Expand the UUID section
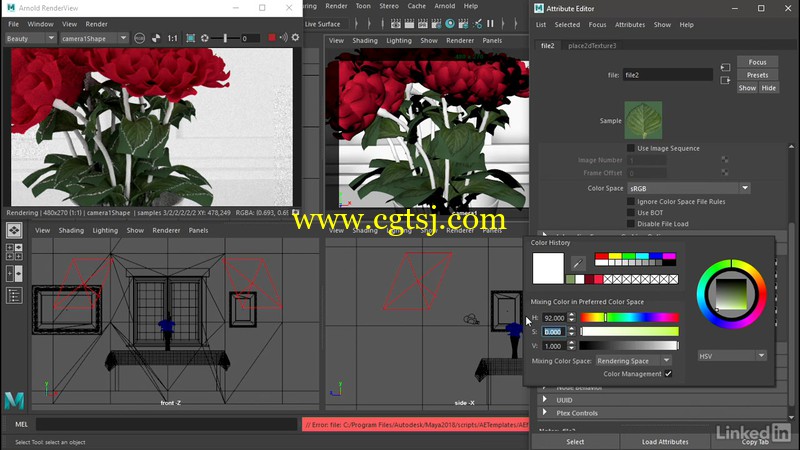The image size is (800, 450). click(x=544, y=399)
